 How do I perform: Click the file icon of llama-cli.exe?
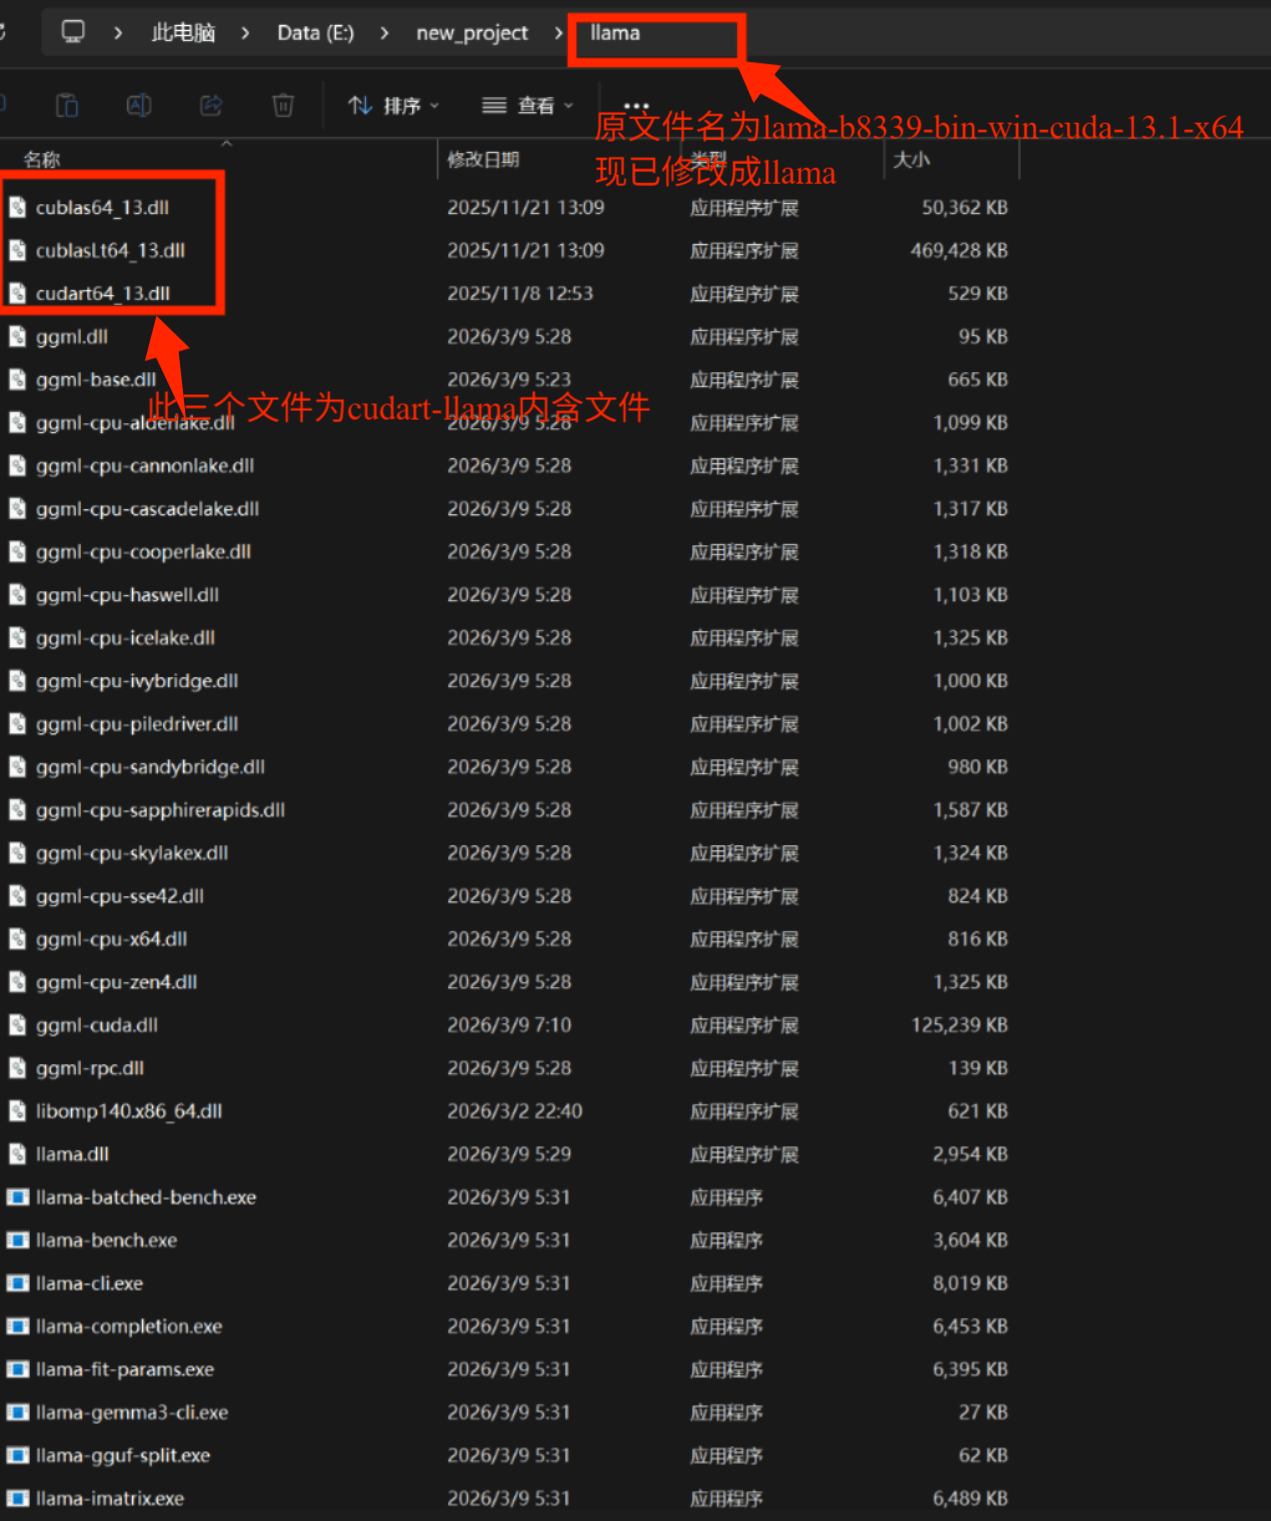pyautogui.click(x=18, y=1283)
